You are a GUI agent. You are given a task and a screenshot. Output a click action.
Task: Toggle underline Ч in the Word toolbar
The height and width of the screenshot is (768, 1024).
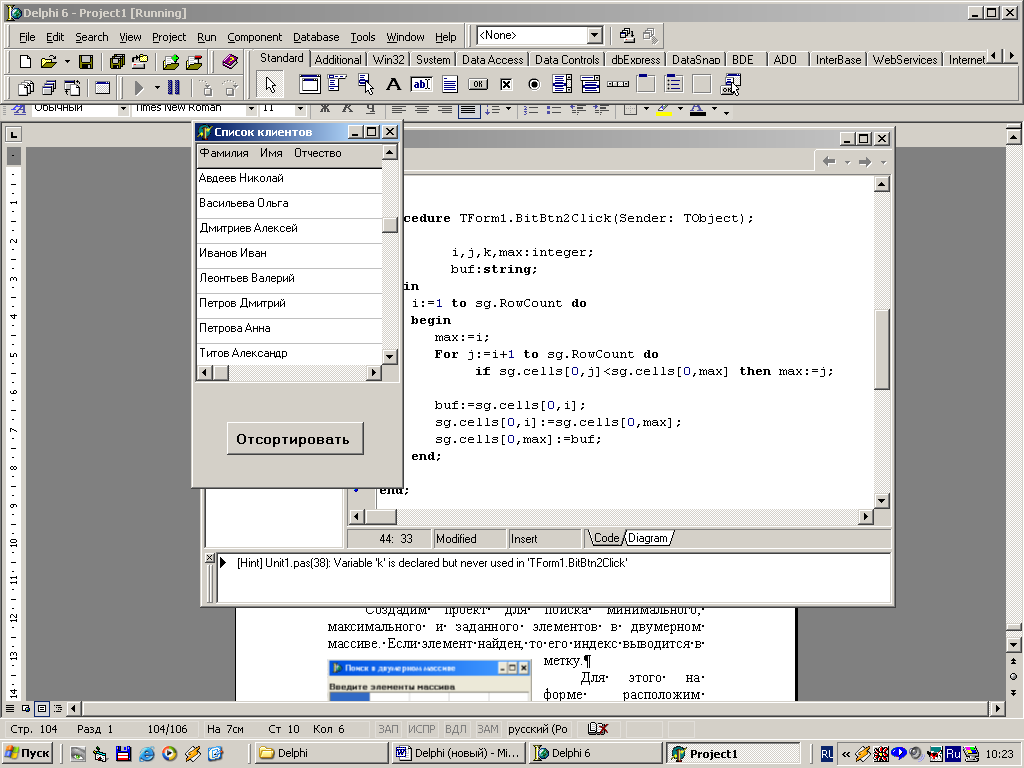pyautogui.click(x=370, y=108)
